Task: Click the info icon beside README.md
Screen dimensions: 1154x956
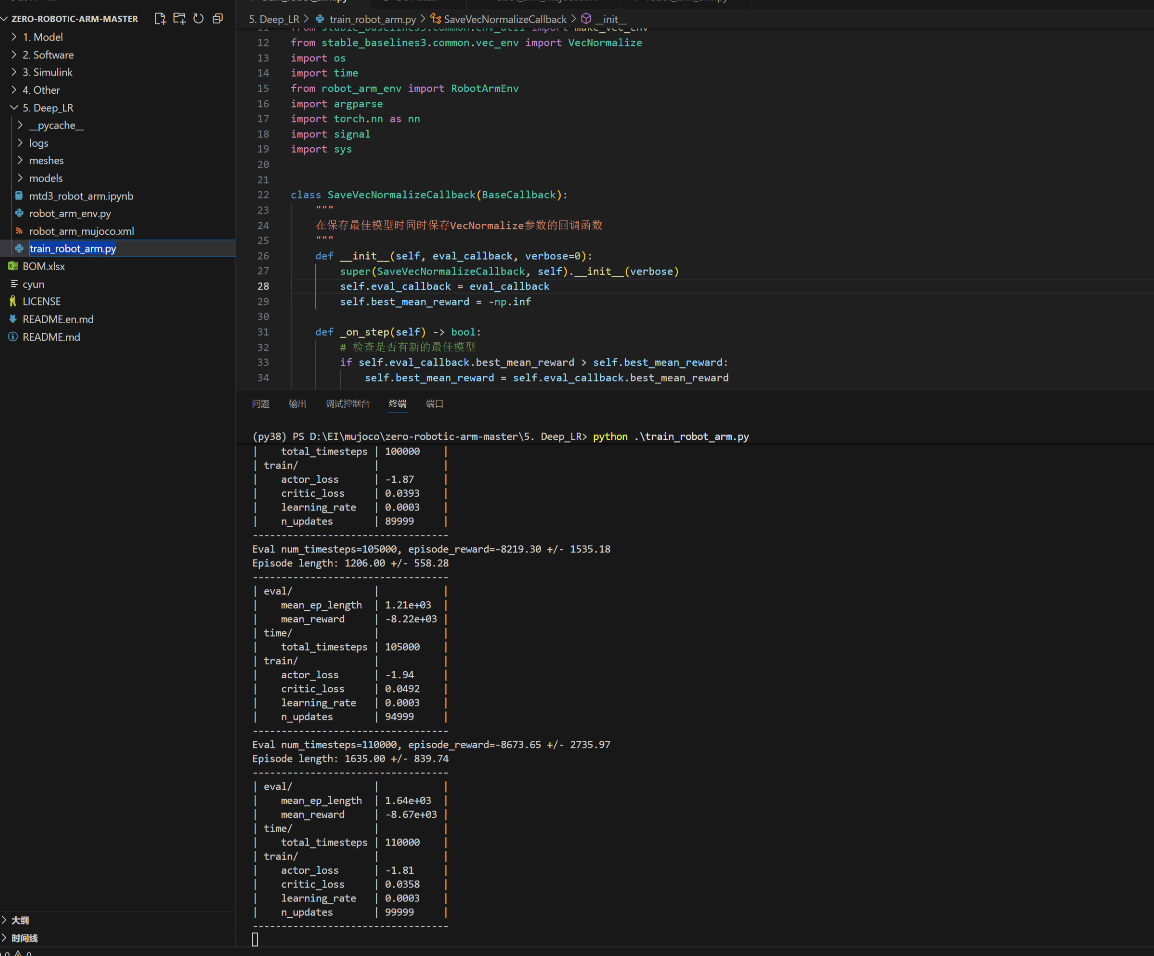Action: [13, 337]
